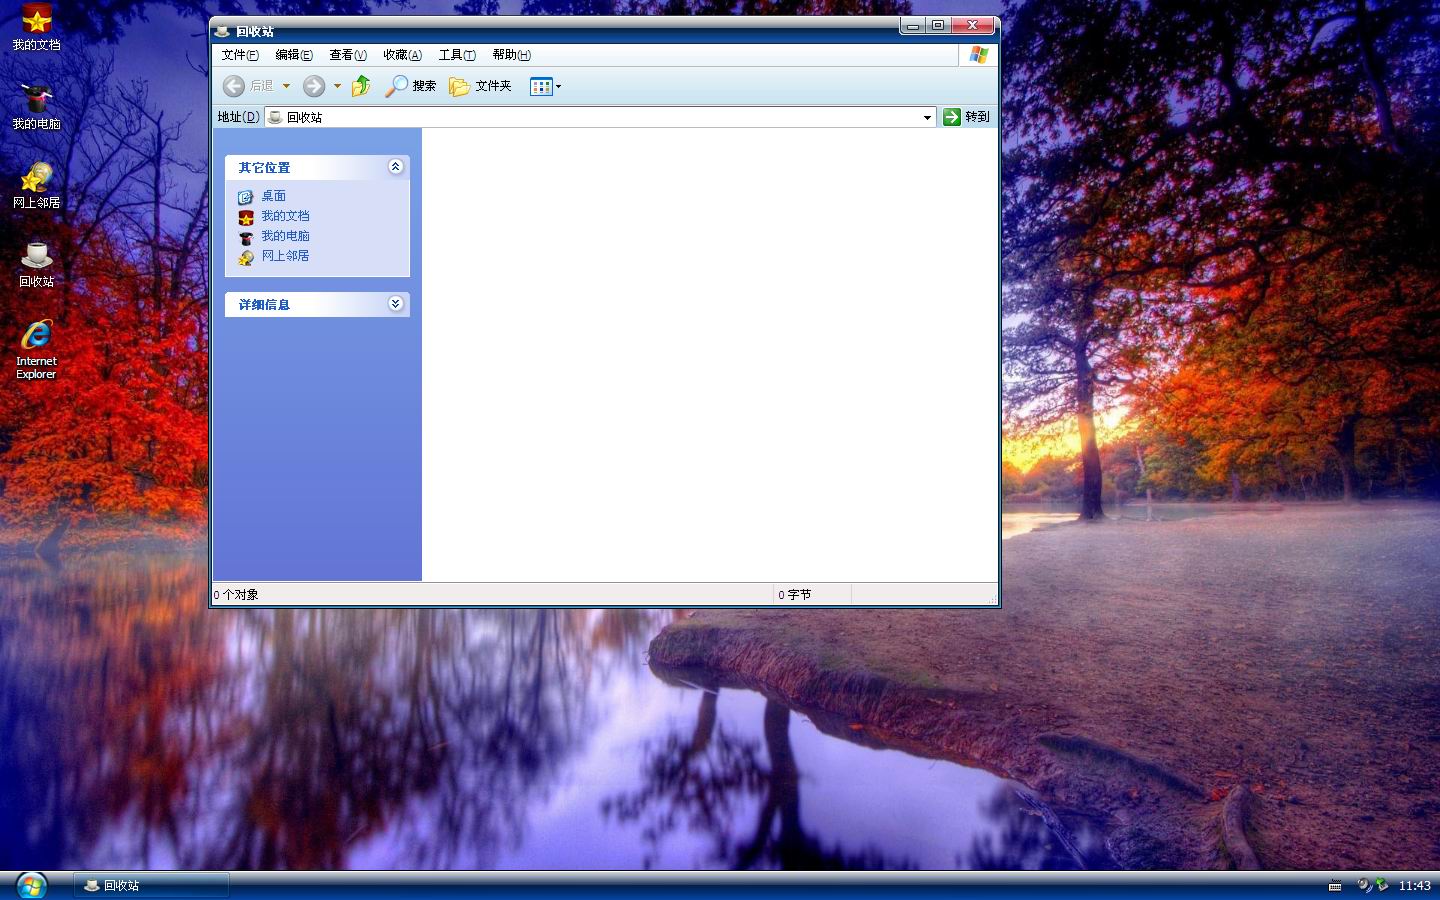Toggle the 文件夹 folders pane
The width and height of the screenshot is (1440, 900).
pos(480,86)
